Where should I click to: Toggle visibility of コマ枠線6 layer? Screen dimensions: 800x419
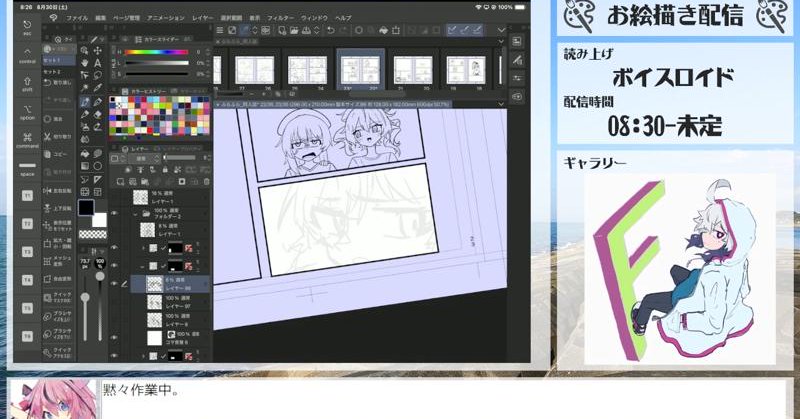click(114, 337)
